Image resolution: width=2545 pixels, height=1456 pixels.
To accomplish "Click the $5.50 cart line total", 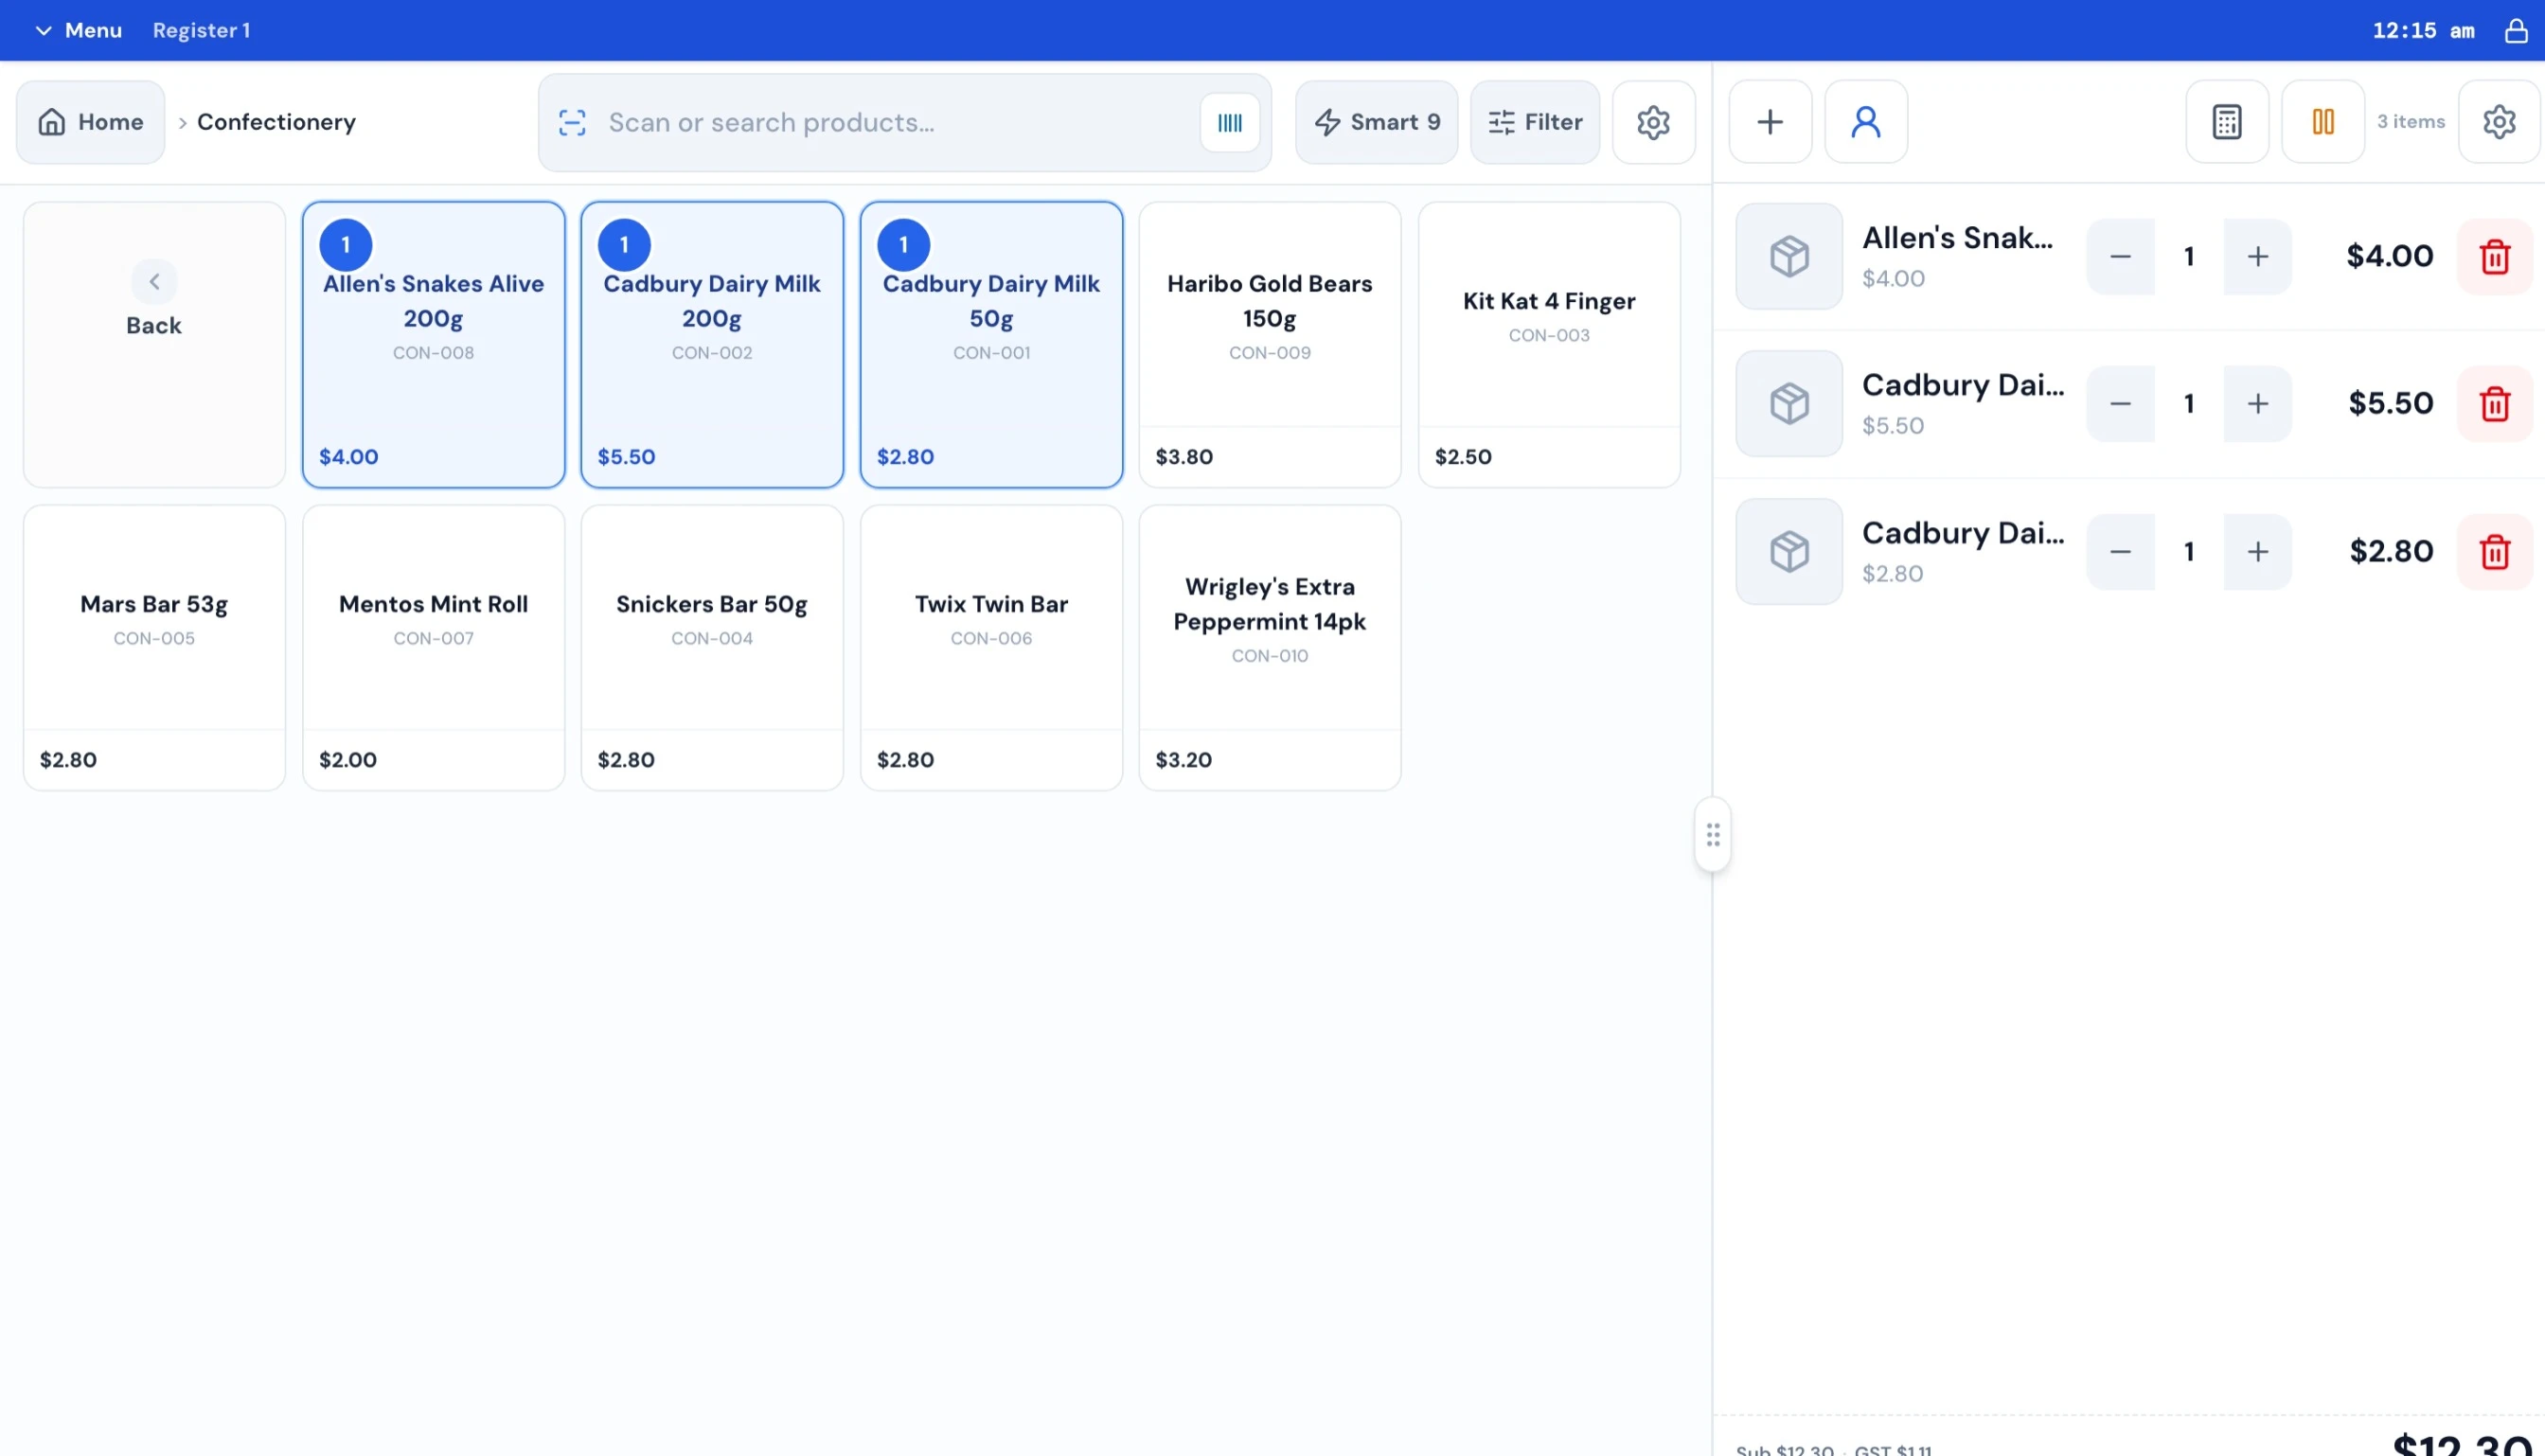I will tap(2390, 404).
